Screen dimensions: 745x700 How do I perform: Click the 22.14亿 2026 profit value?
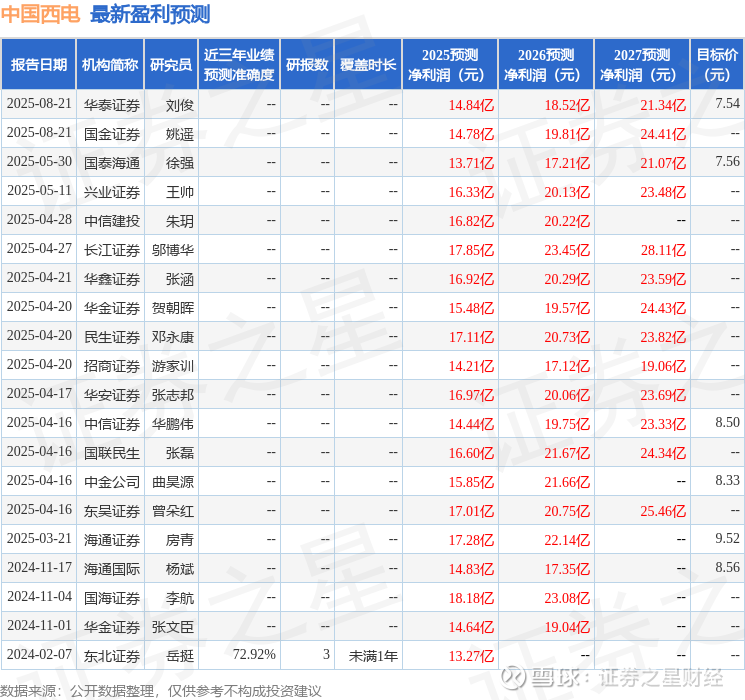(567, 540)
